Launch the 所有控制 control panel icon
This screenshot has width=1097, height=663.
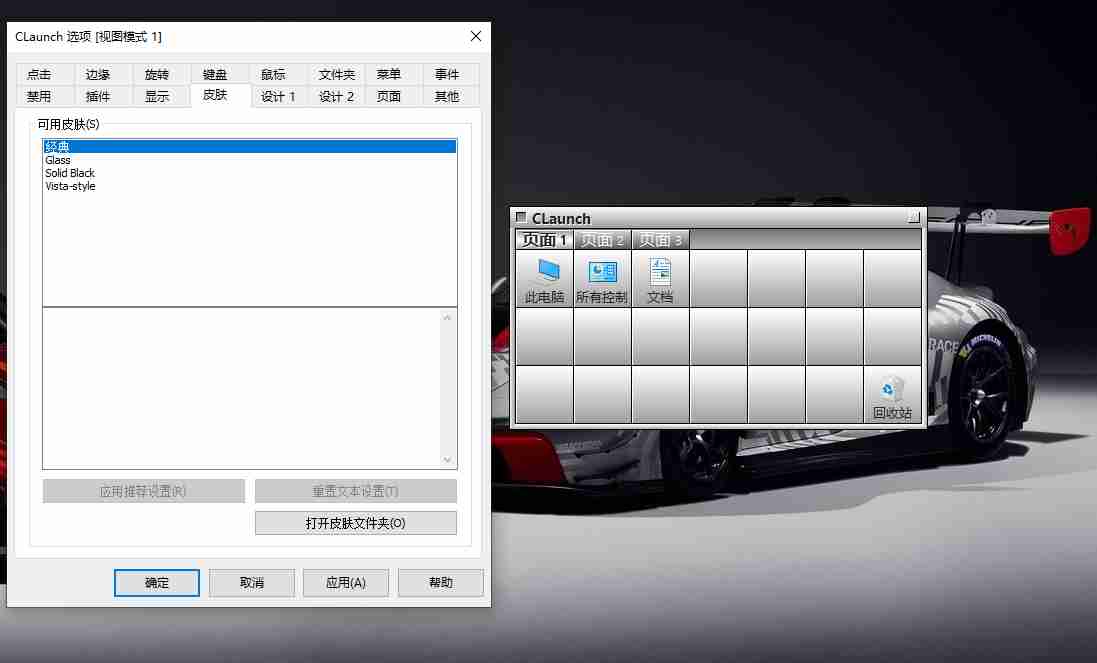click(x=602, y=279)
